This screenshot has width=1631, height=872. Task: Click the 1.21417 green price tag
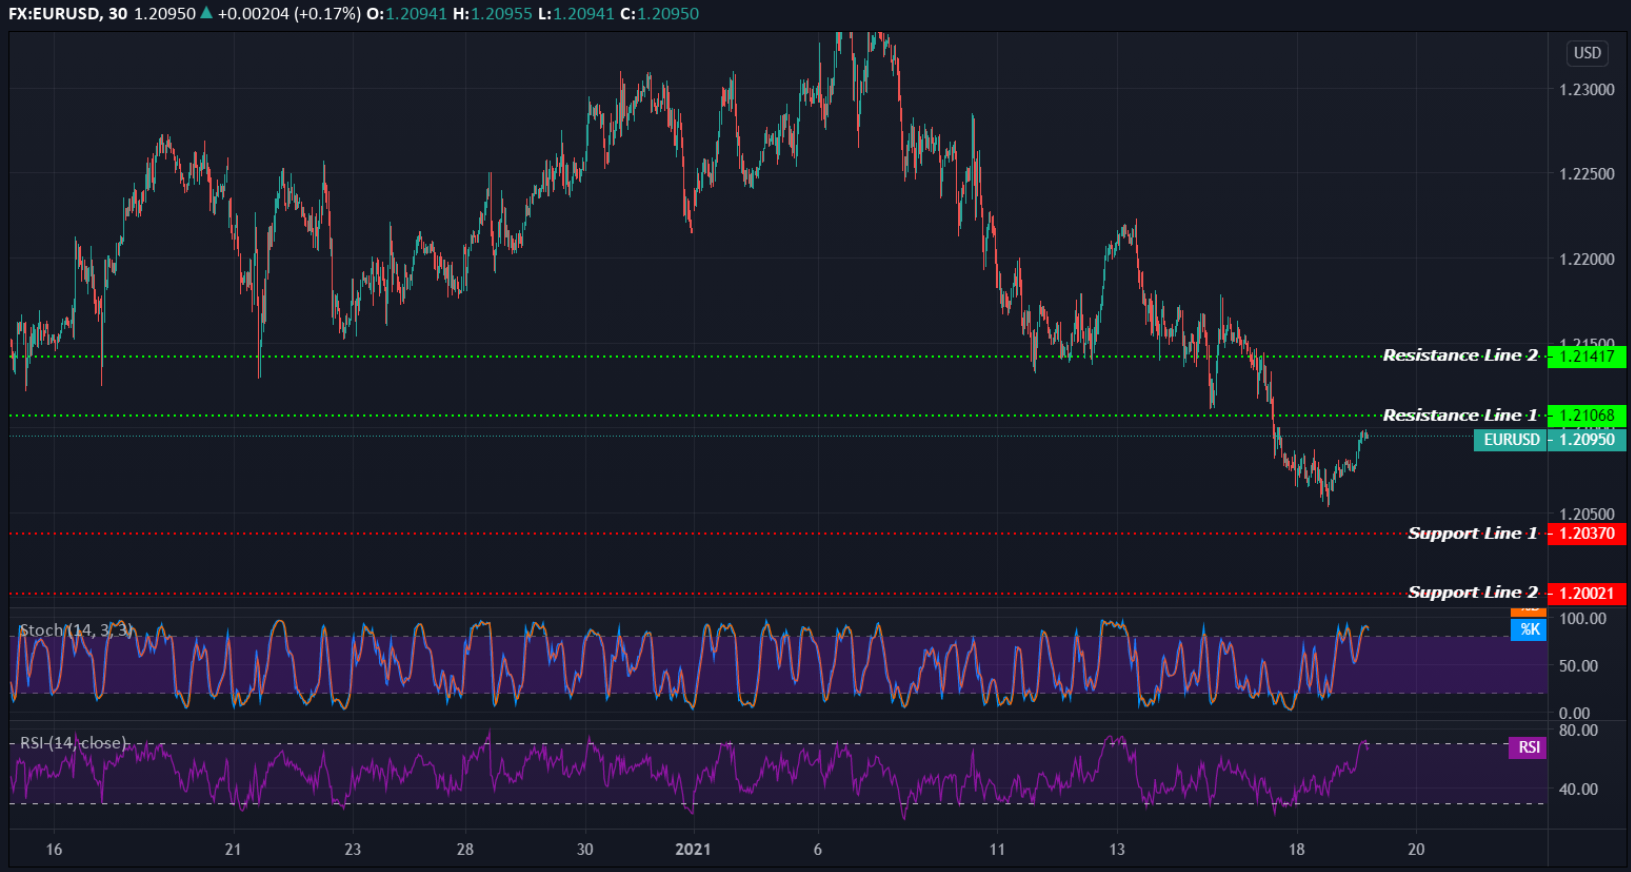coord(1587,356)
